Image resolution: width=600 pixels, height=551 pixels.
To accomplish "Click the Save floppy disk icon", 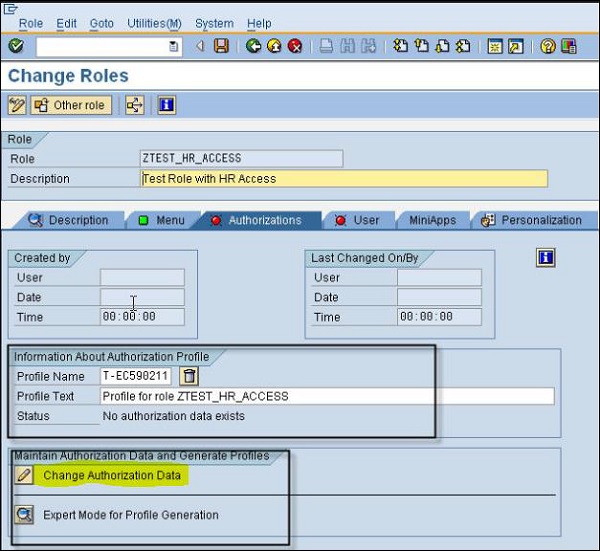I will click(x=222, y=46).
